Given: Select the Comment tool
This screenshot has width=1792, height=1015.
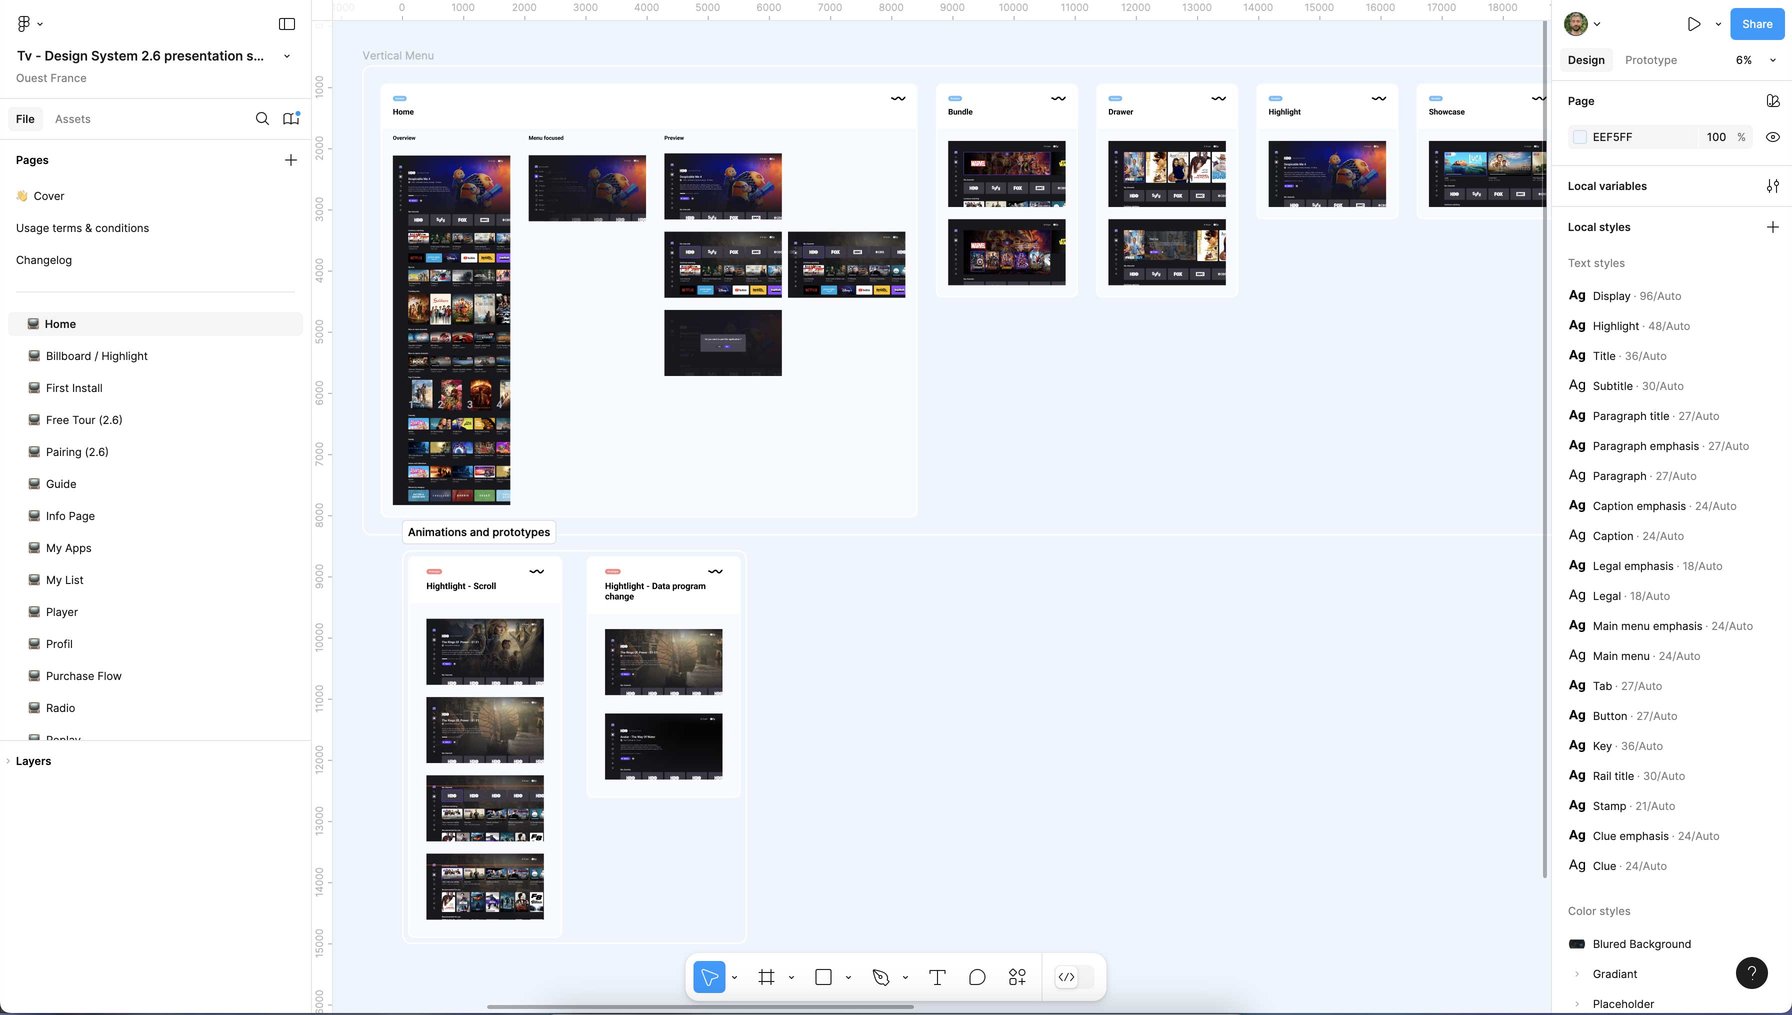Looking at the screenshot, I should coord(977,977).
